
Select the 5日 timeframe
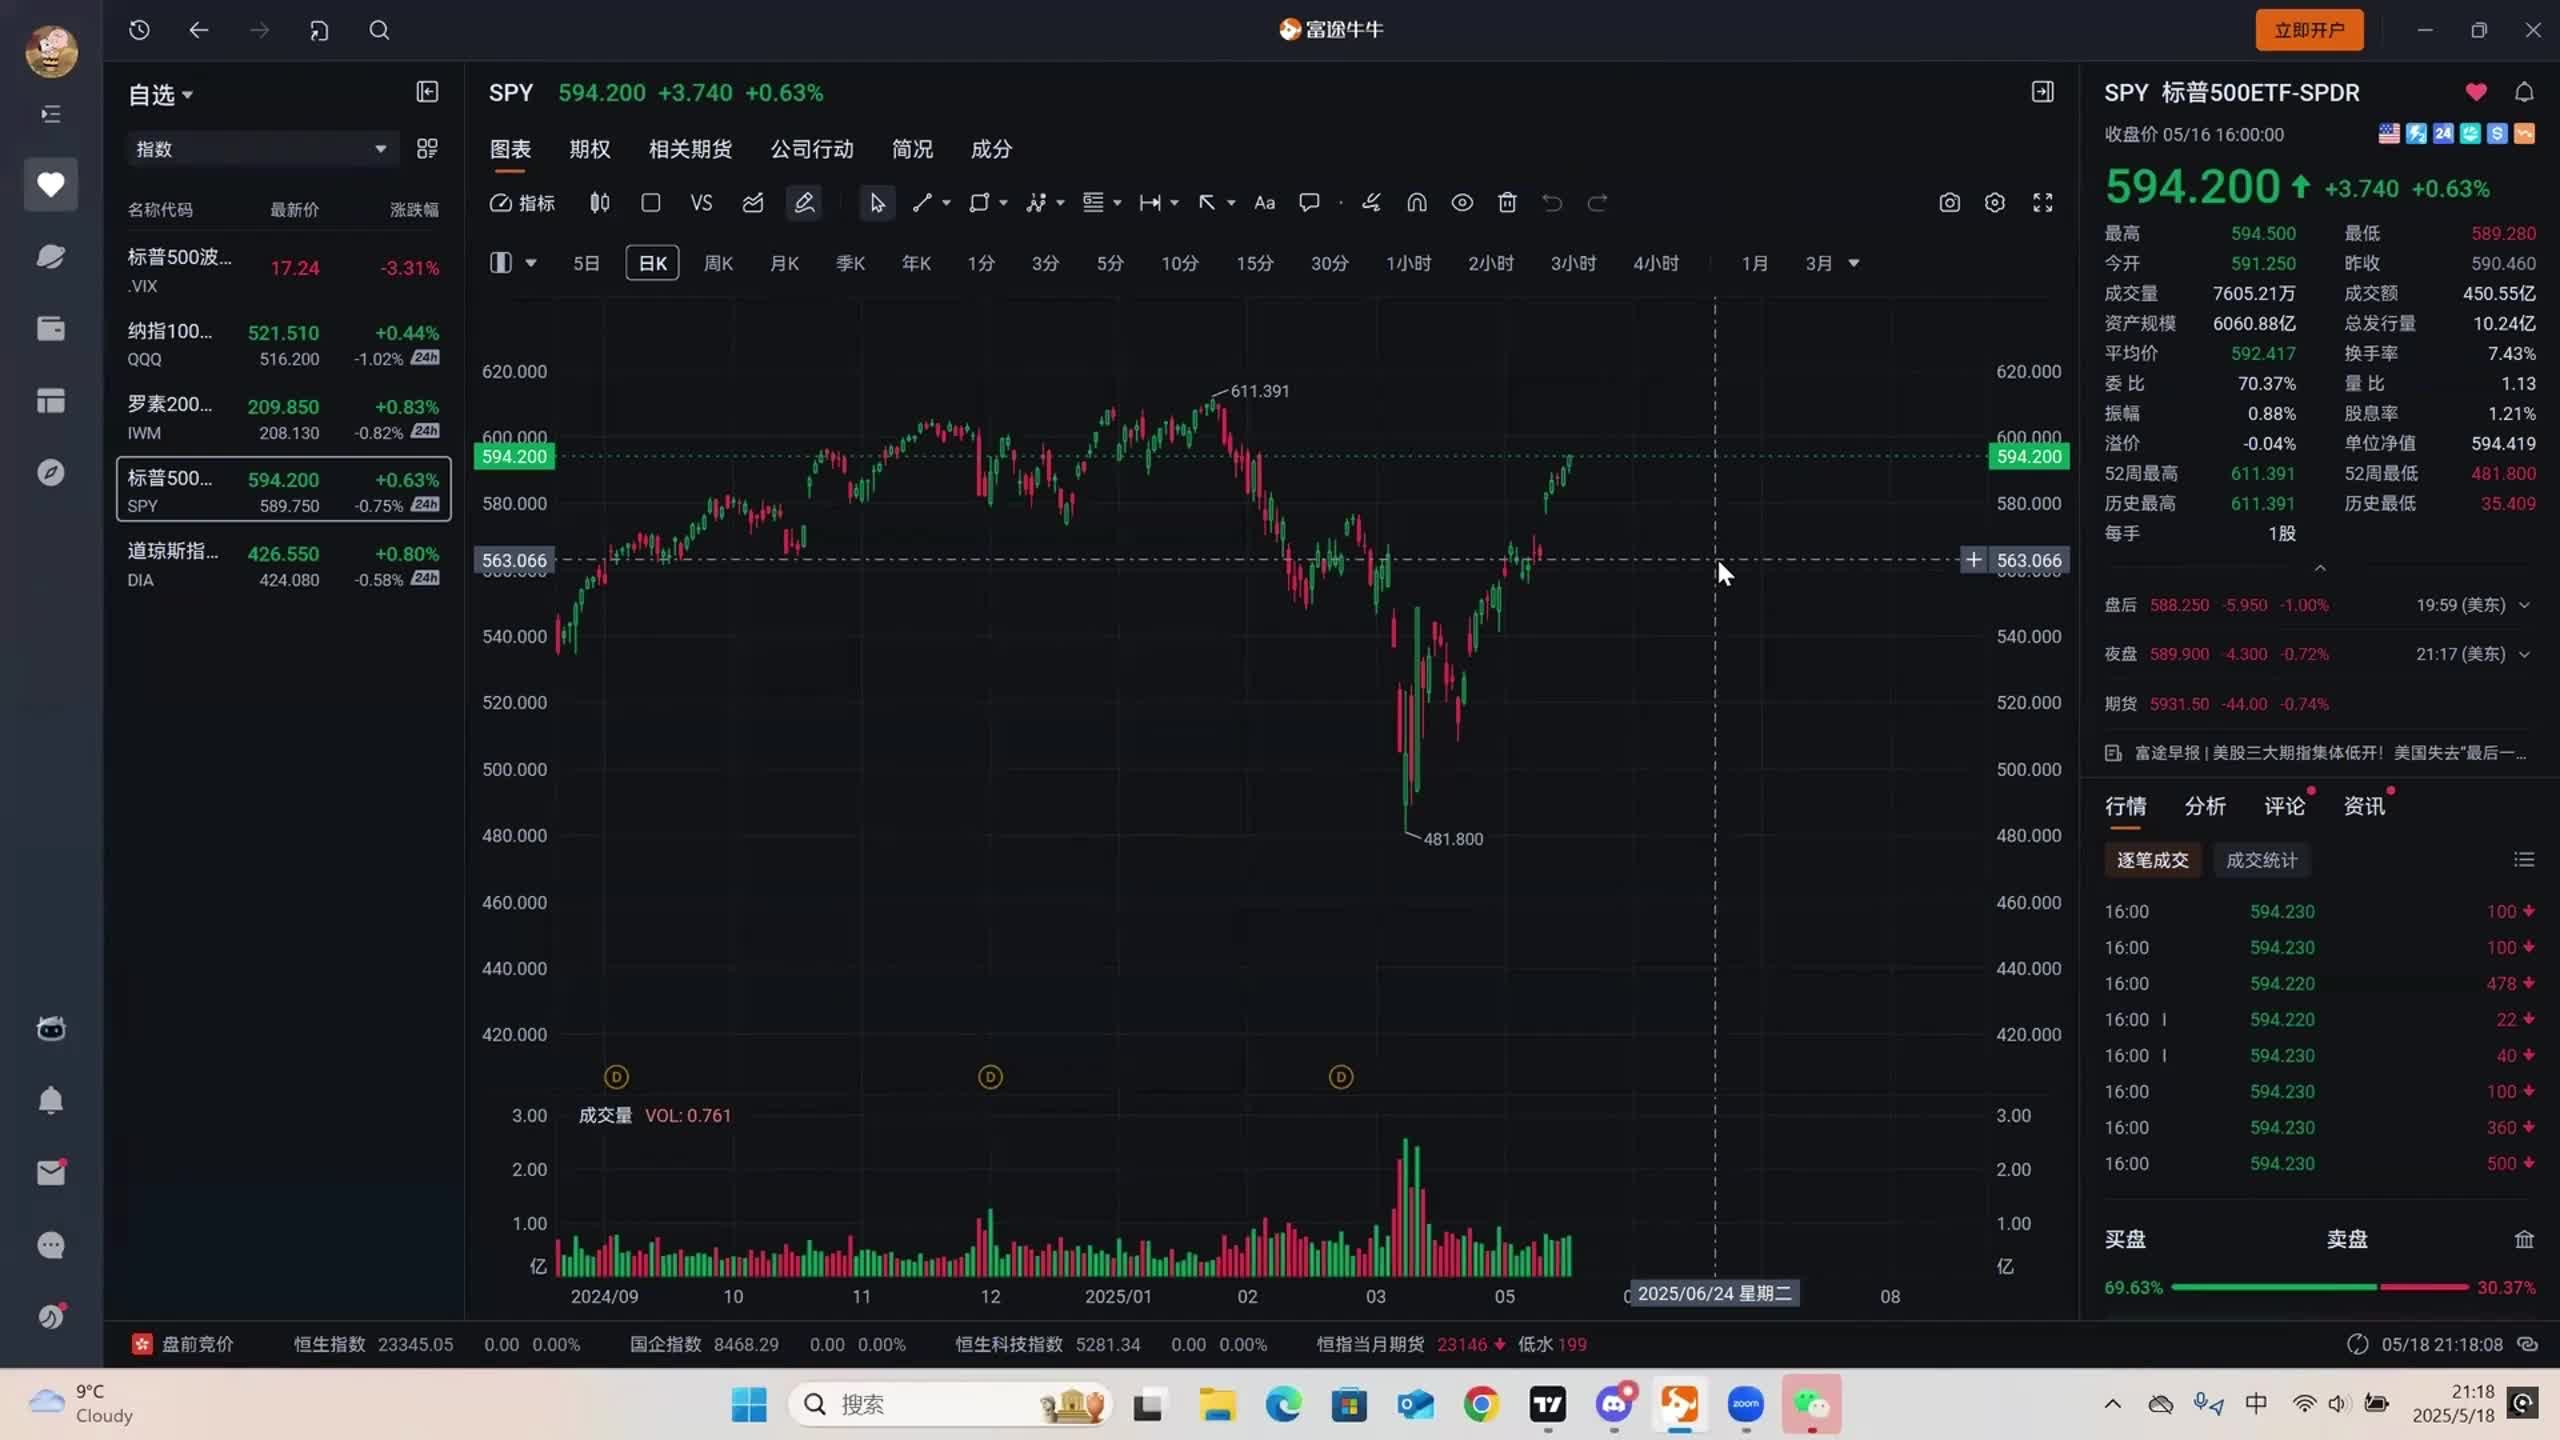pos(586,263)
